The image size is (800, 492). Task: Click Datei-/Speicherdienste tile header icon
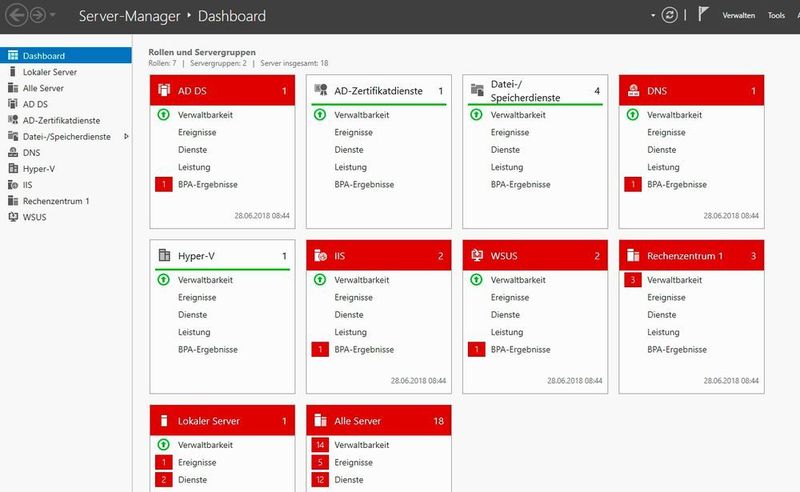[477, 90]
